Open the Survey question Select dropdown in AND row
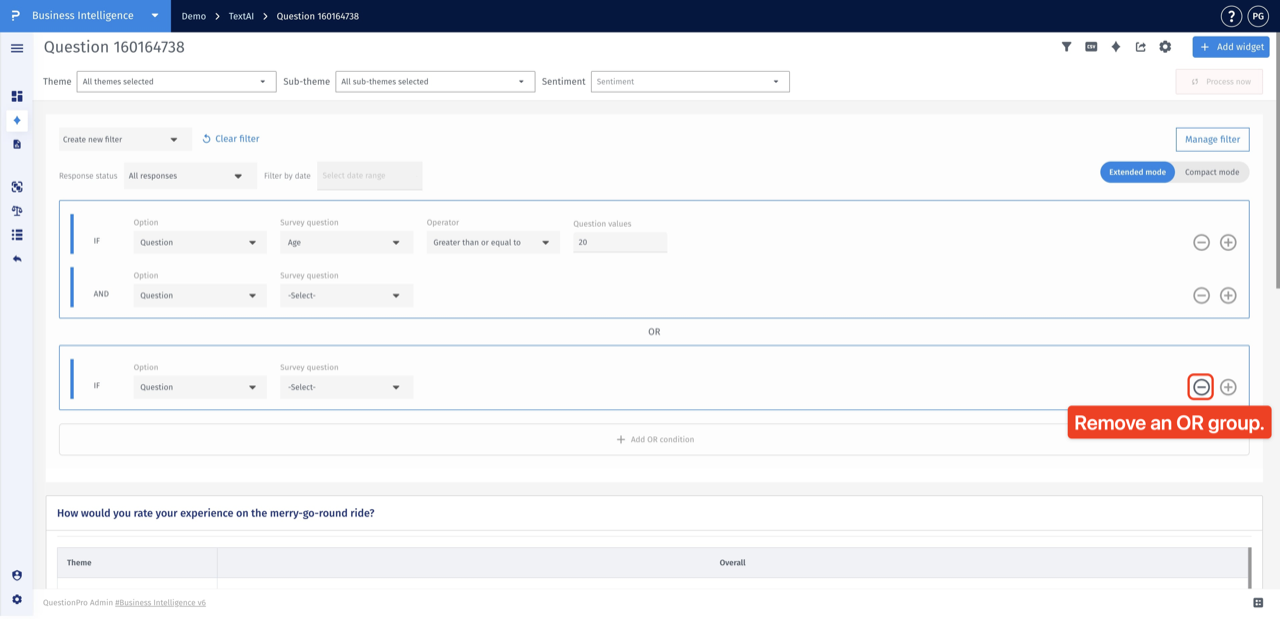 coord(346,295)
